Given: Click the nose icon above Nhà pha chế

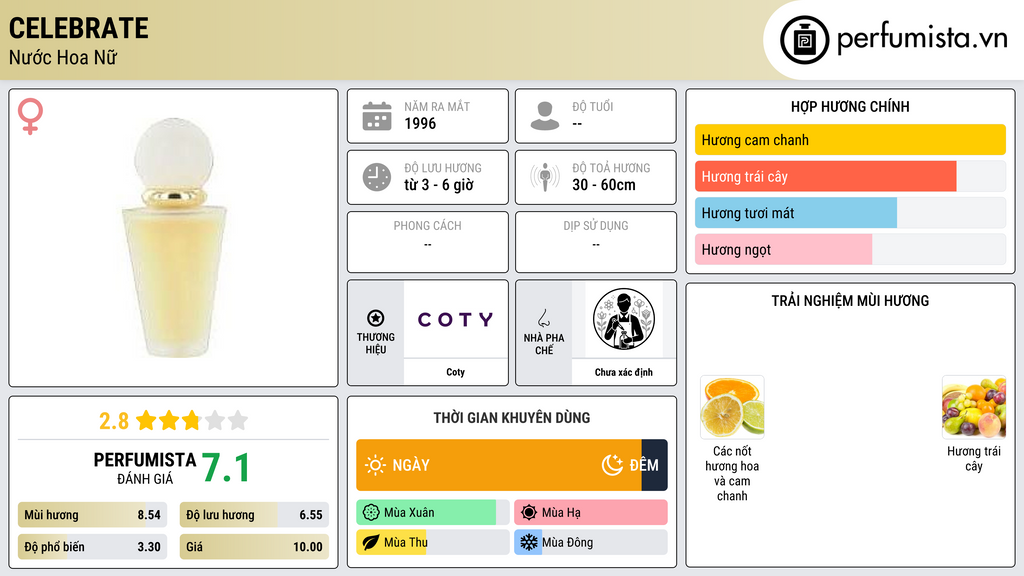Looking at the screenshot, I should pyautogui.click(x=543, y=318).
